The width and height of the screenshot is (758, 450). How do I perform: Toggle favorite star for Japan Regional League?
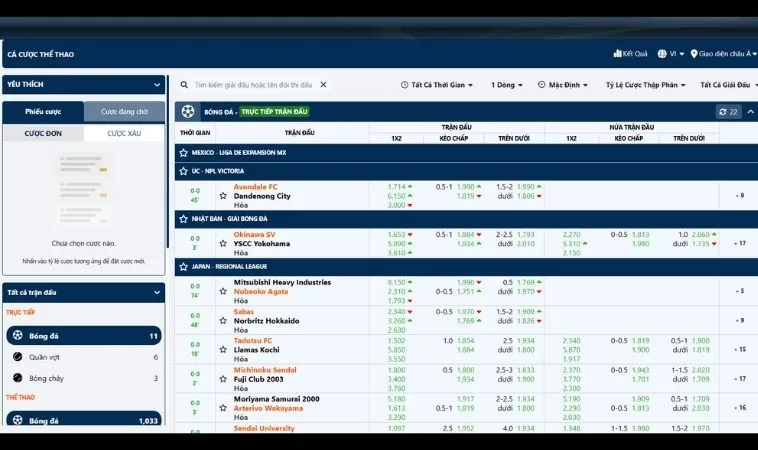[x=182, y=267]
